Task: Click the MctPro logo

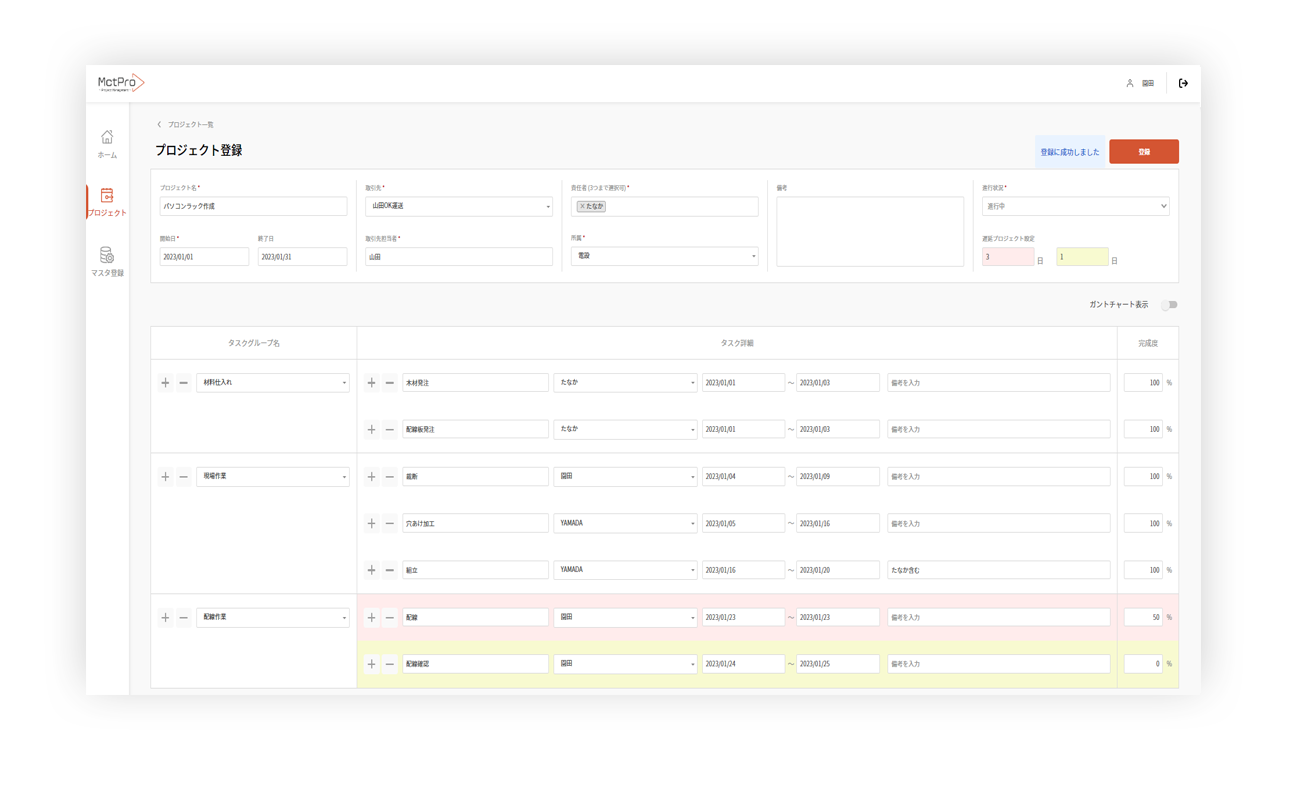Action: (121, 83)
